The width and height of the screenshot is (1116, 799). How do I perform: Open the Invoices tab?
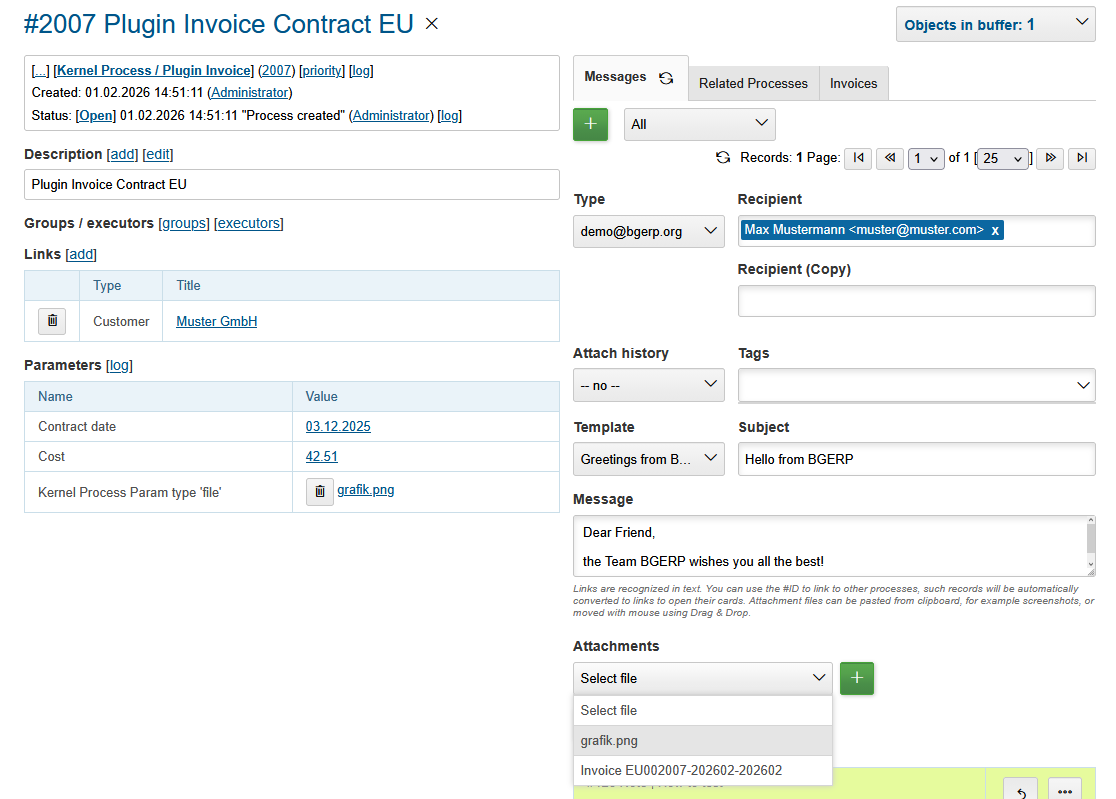(853, 84)
